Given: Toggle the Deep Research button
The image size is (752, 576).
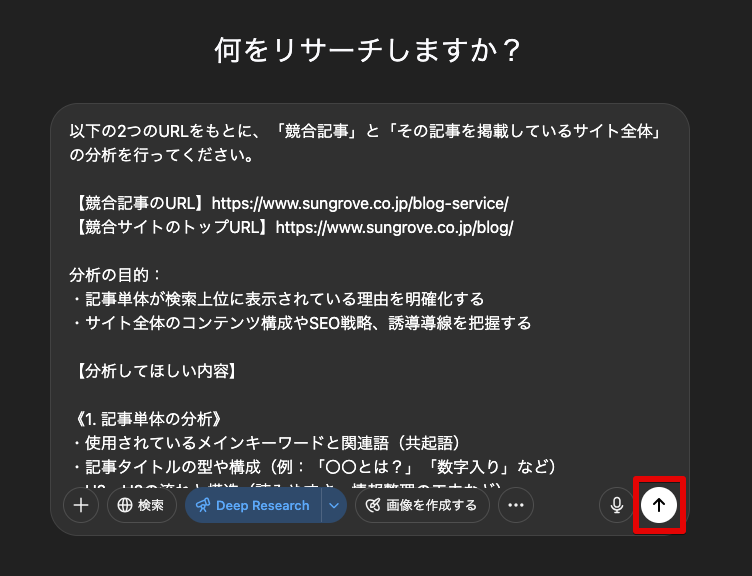Looking at the screenshot, I should 253,505.
